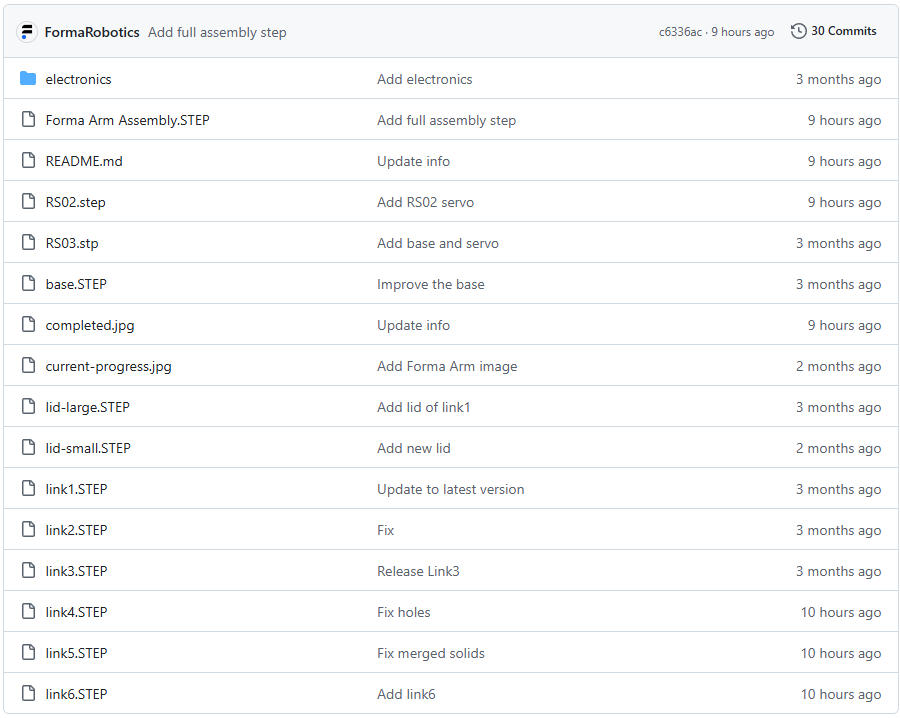Click the file icon beside completed.jpg
The height and width of the screenshot is (718, 900).
pos(28,325)
